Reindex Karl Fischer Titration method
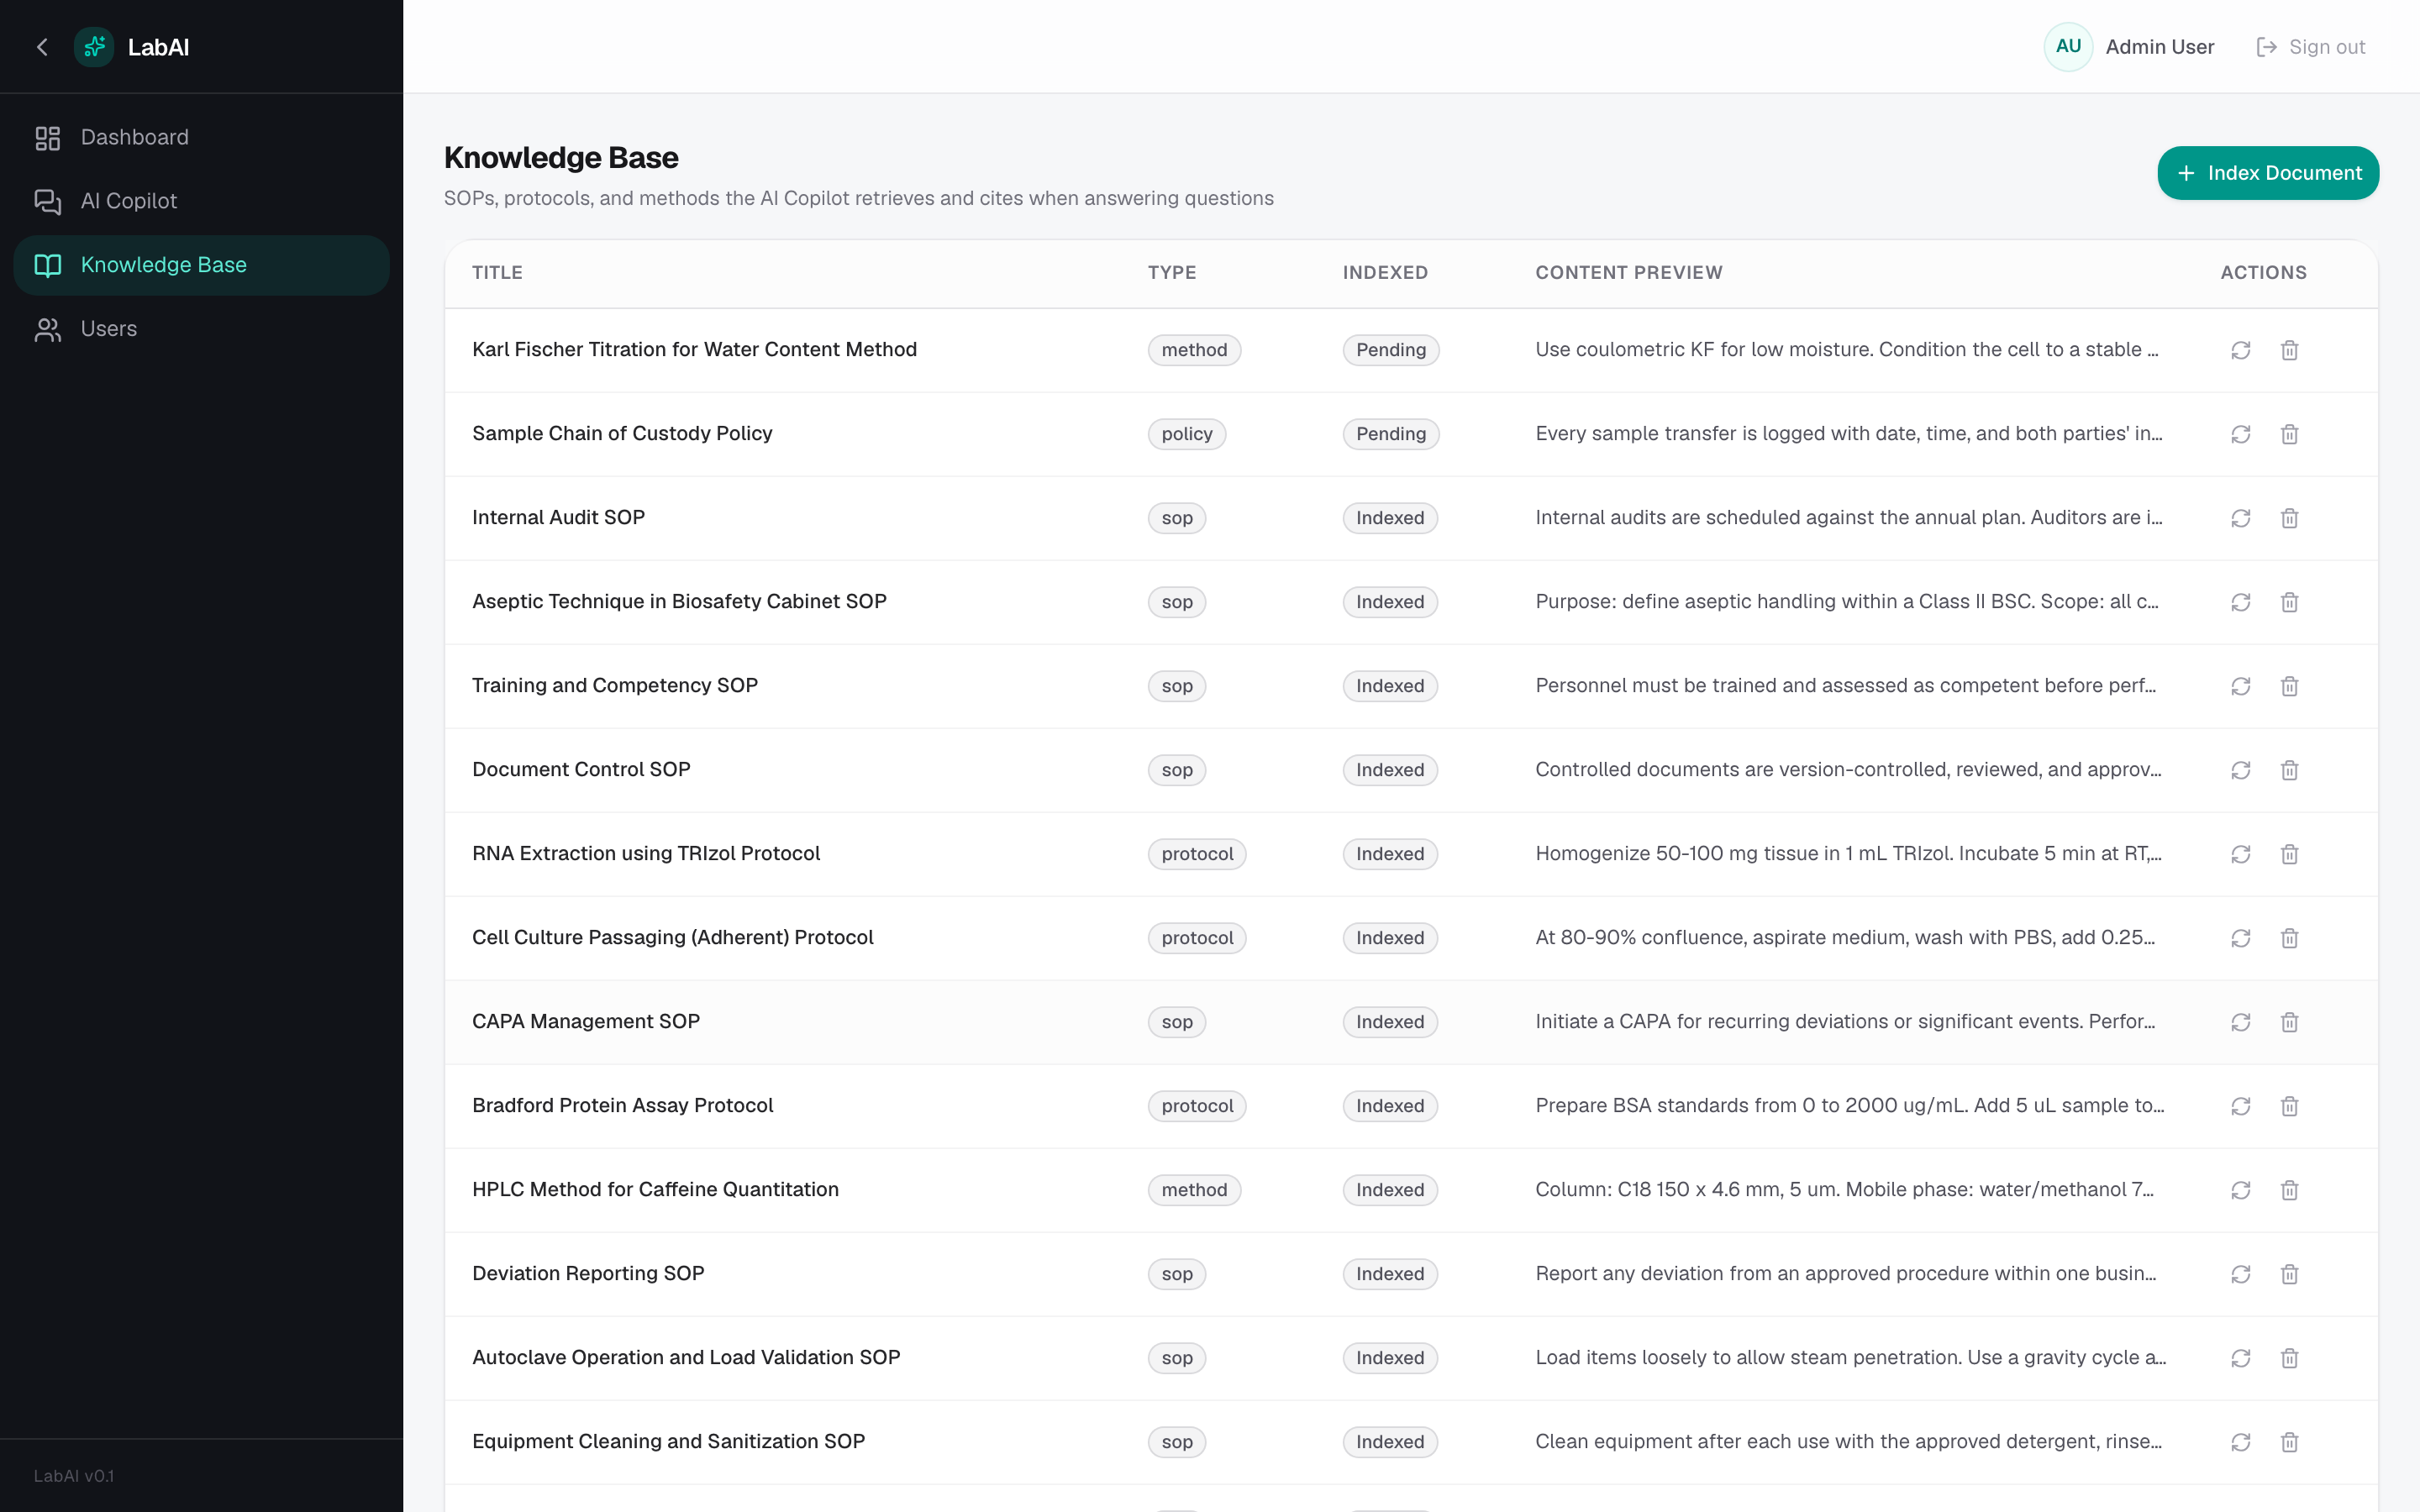 coord(2240,350)
